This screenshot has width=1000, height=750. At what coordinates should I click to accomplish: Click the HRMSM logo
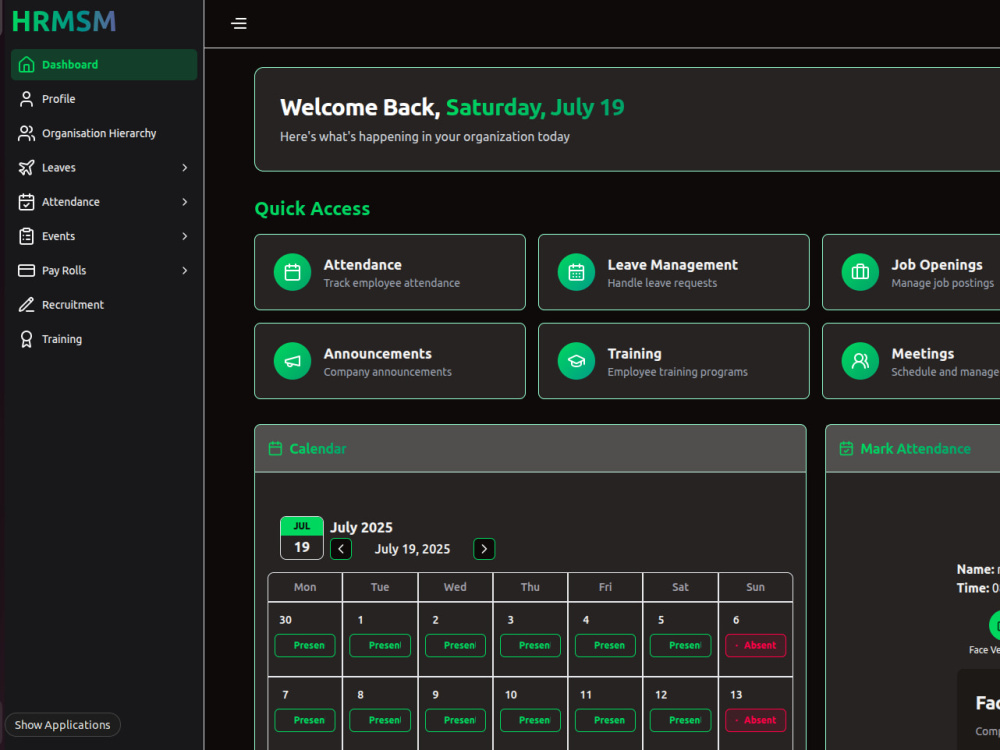pyautogui.click(x=64, y=22)
